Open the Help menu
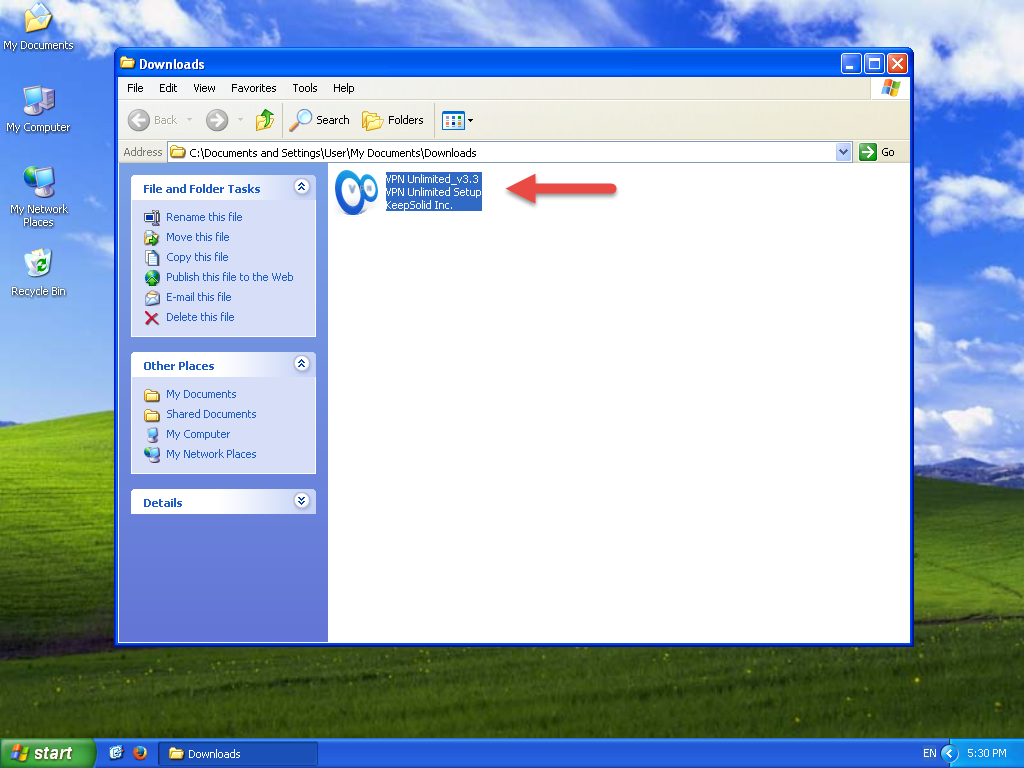This screenshot has height=768, width=1024. click(344, 88)
